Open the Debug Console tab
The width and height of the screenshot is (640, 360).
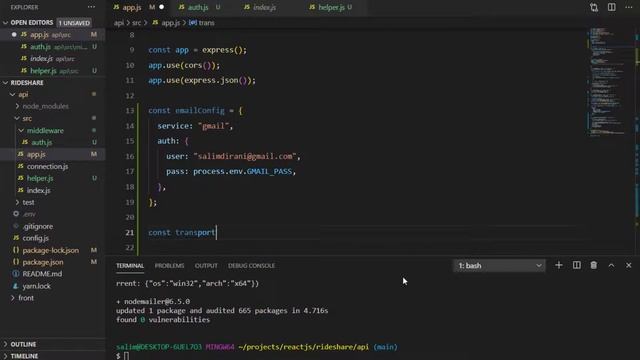tap(251, 266)
